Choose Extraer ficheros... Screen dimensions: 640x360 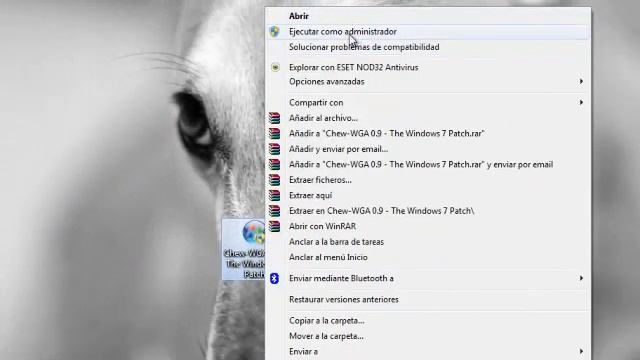[320, 180]
